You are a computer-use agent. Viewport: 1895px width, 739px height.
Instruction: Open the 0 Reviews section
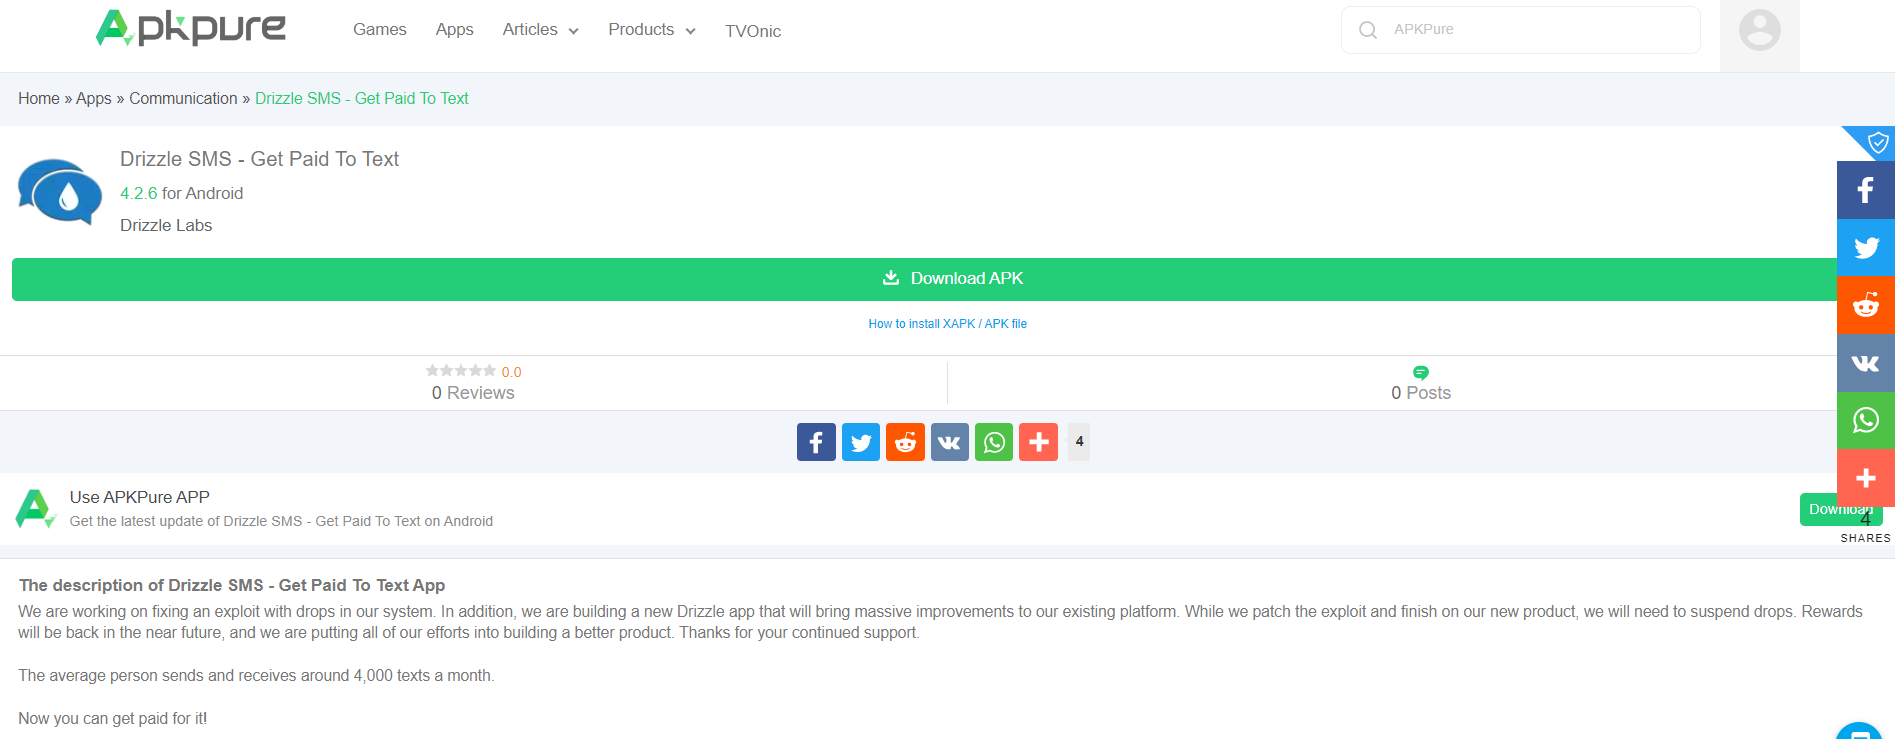pyautogui.click(x=473, y=393)
